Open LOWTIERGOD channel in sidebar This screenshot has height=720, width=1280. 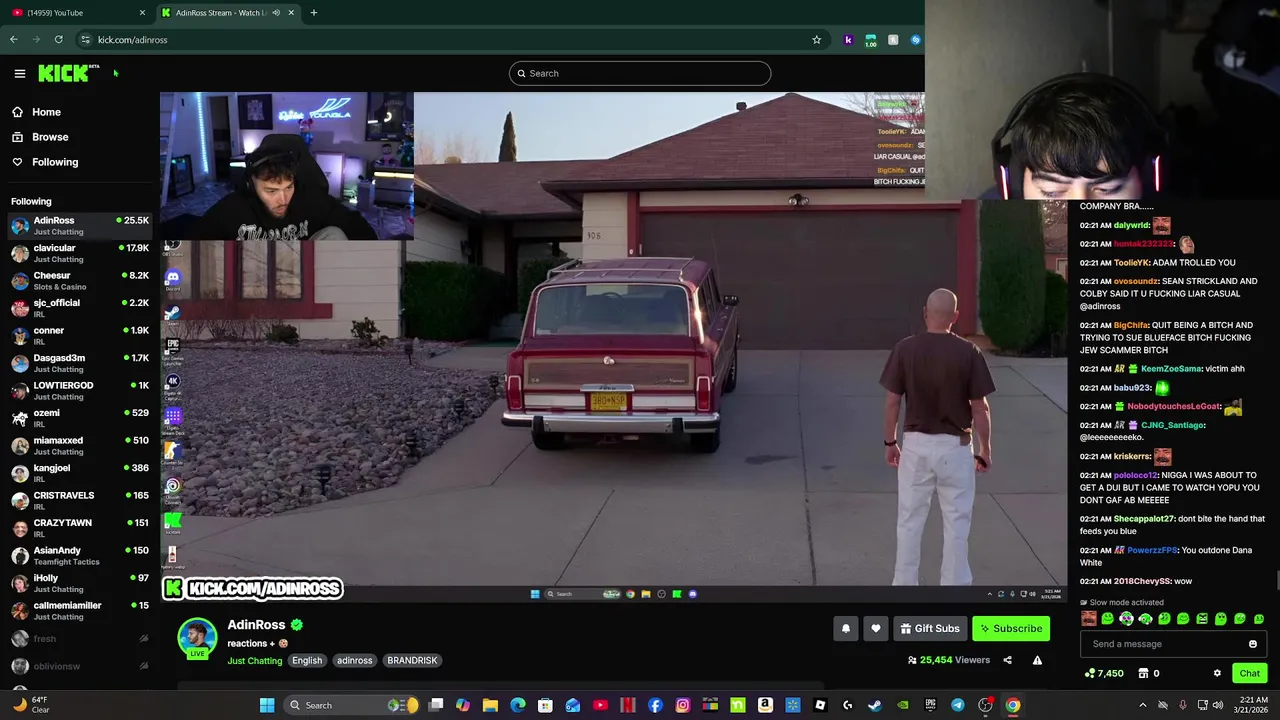point(80,390)
